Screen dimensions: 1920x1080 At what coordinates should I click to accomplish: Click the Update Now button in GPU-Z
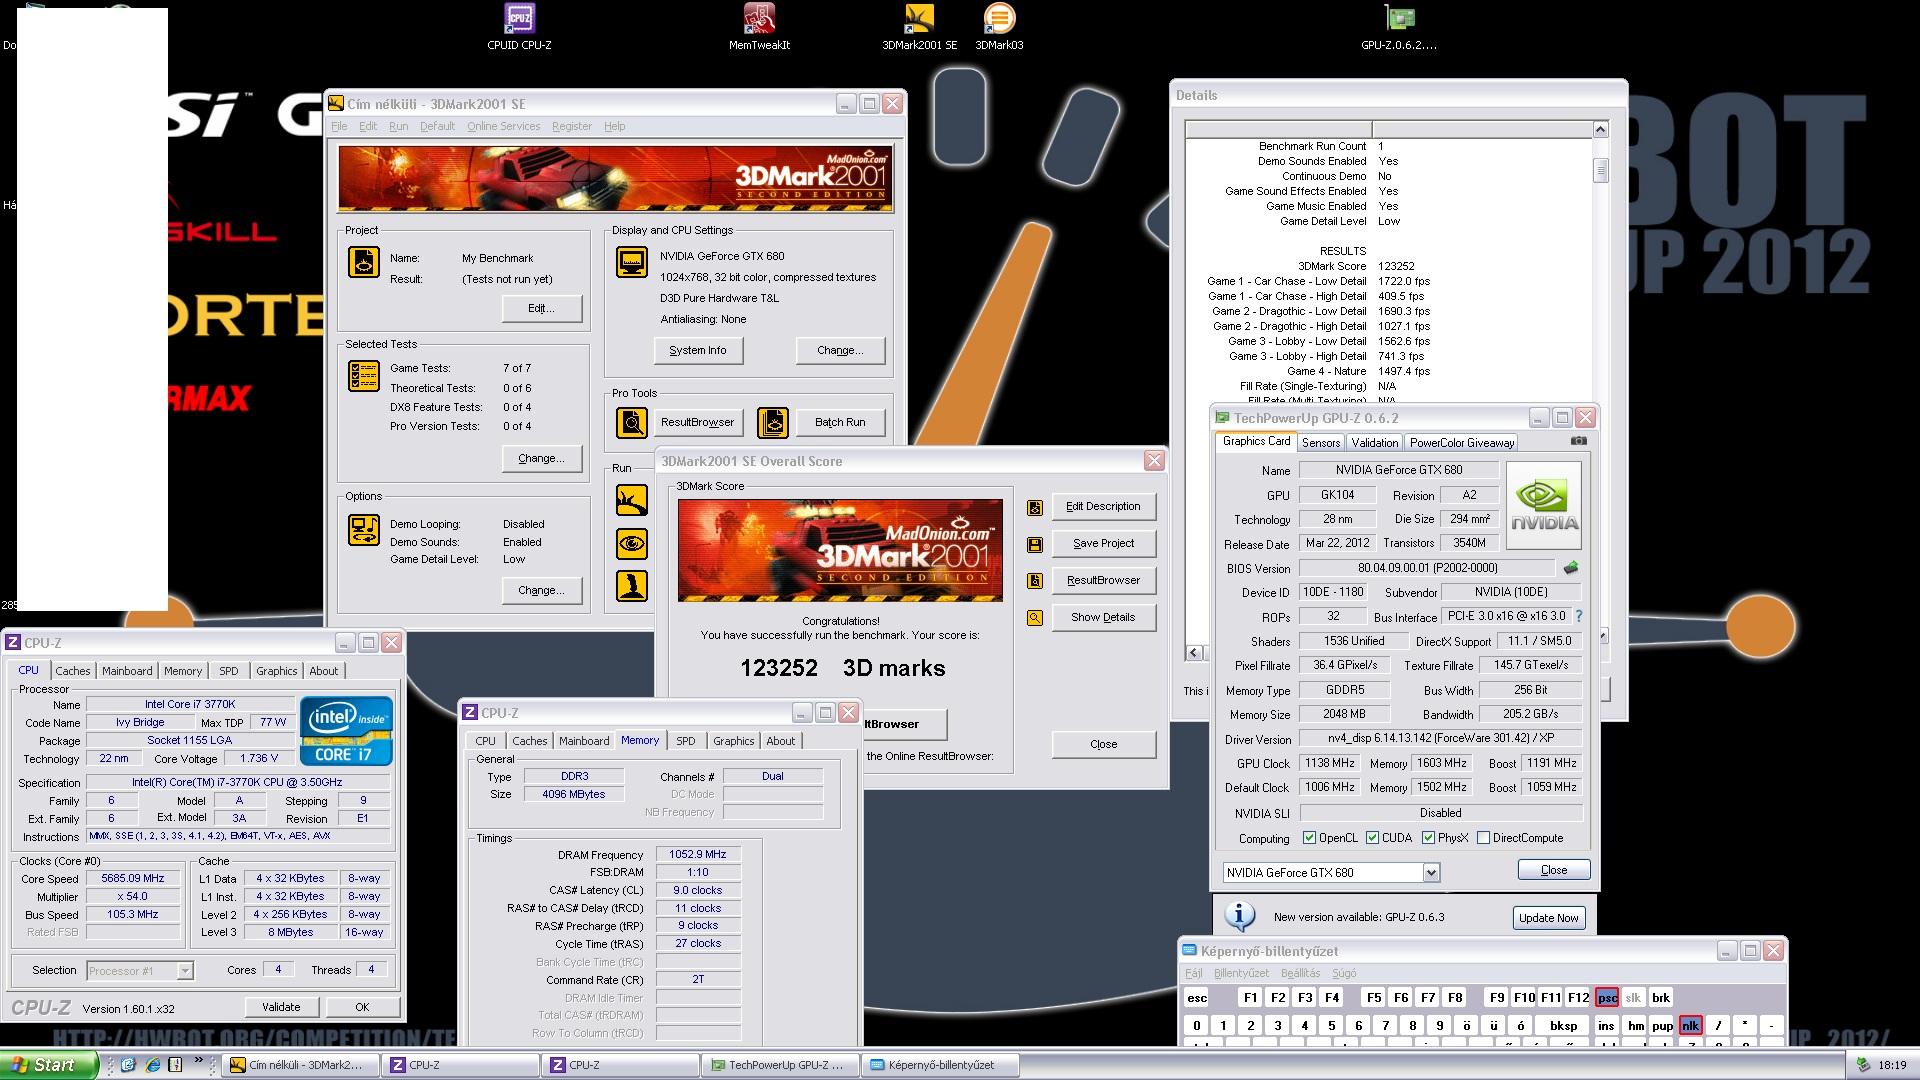1548,918
